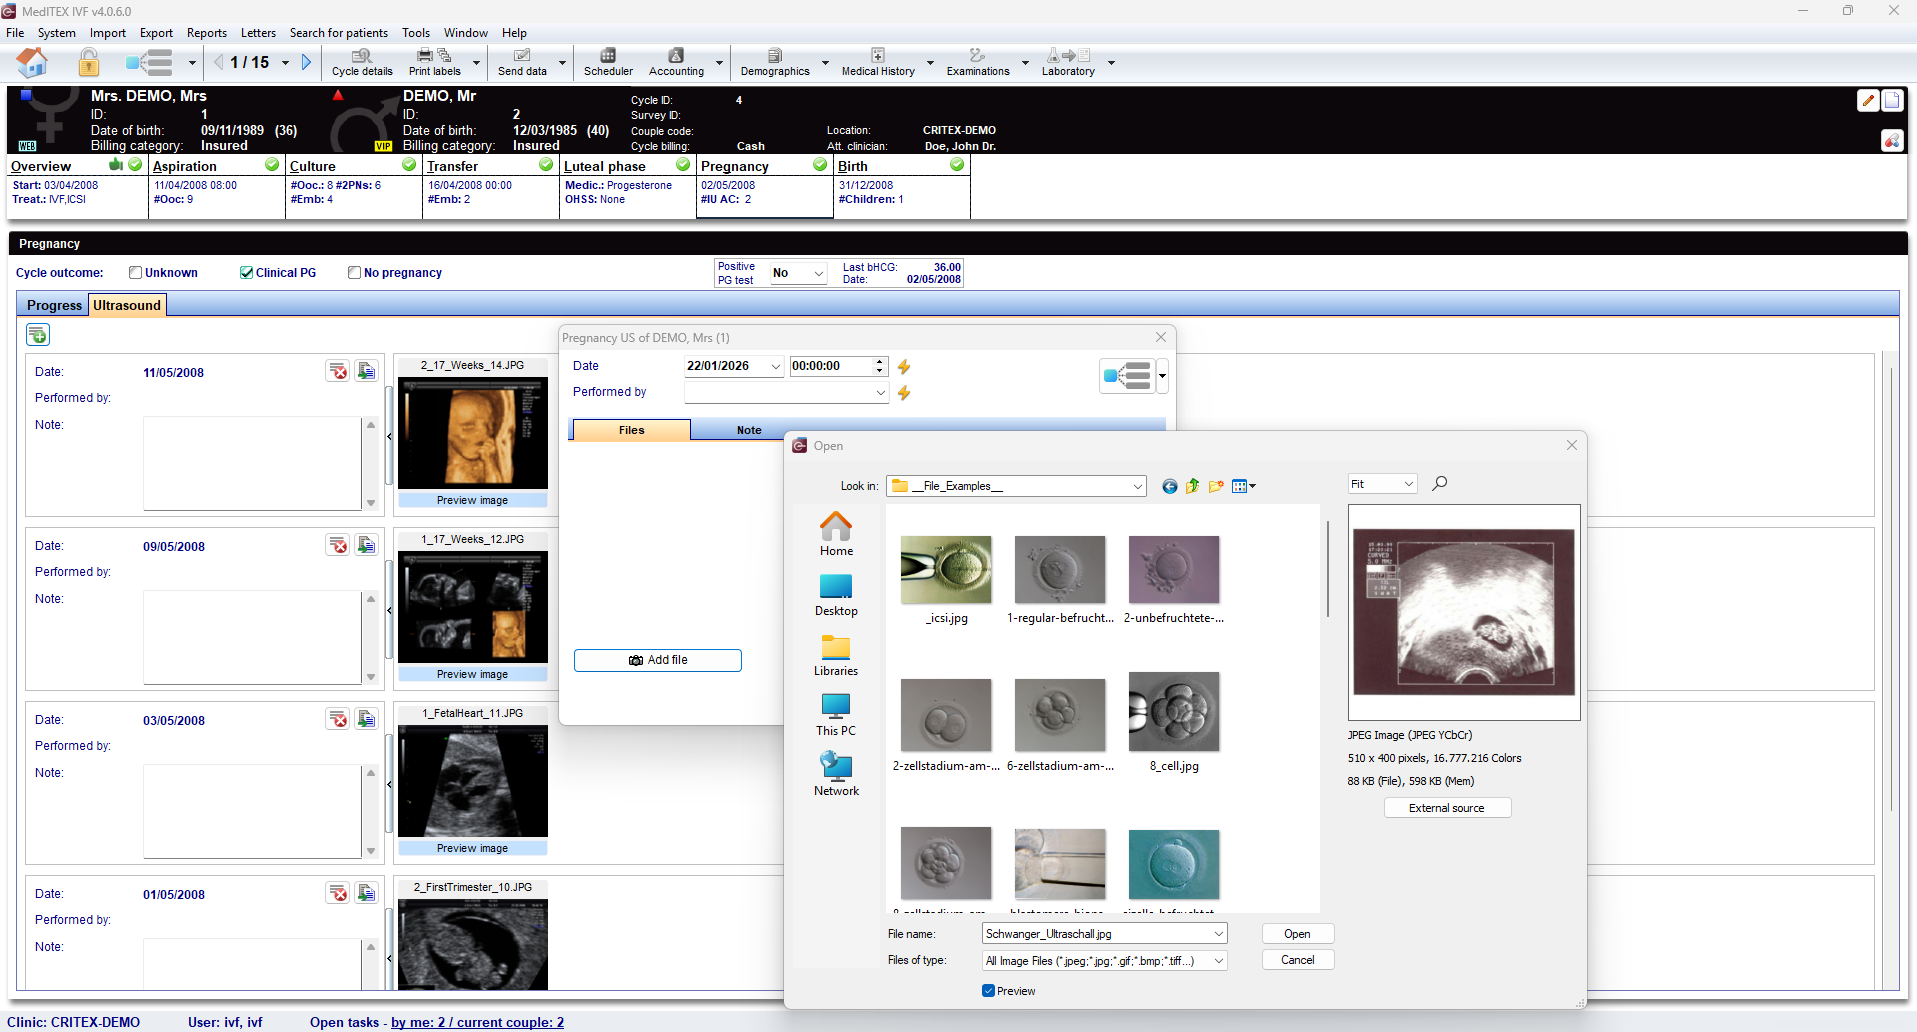The width and height of the screenshot is (1917, 1032).
Task: Click the add new ultrasound entry icon
Action: (38, 335)
